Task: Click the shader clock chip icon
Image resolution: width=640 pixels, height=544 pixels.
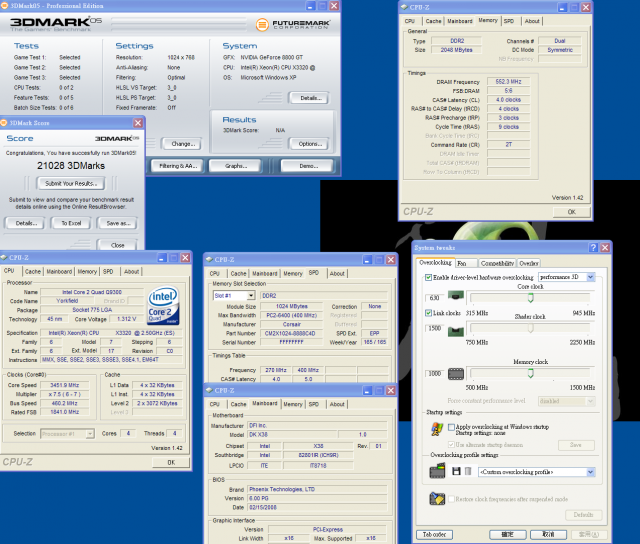Action: tap(456, 331)
